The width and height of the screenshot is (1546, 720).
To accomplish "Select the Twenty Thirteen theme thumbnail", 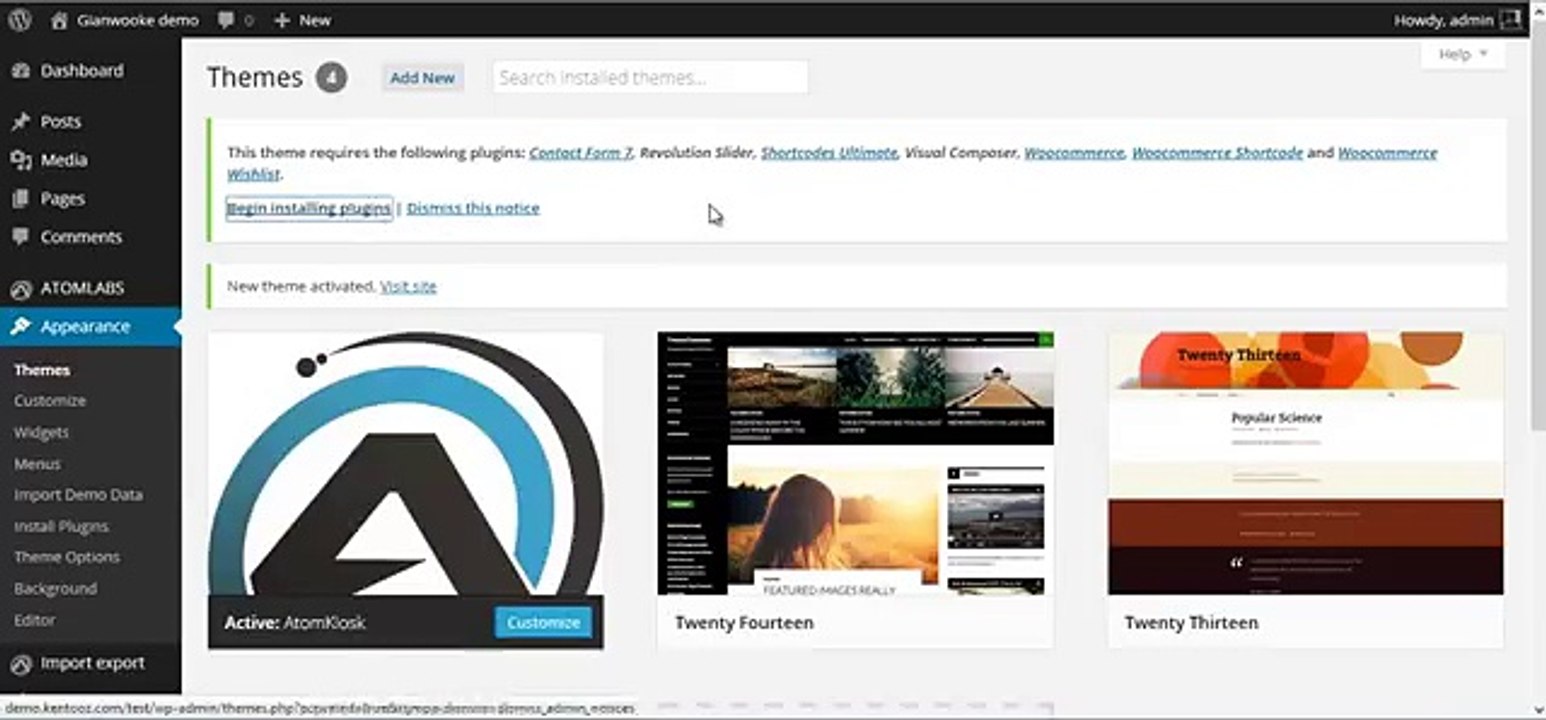I will 1305,464.
